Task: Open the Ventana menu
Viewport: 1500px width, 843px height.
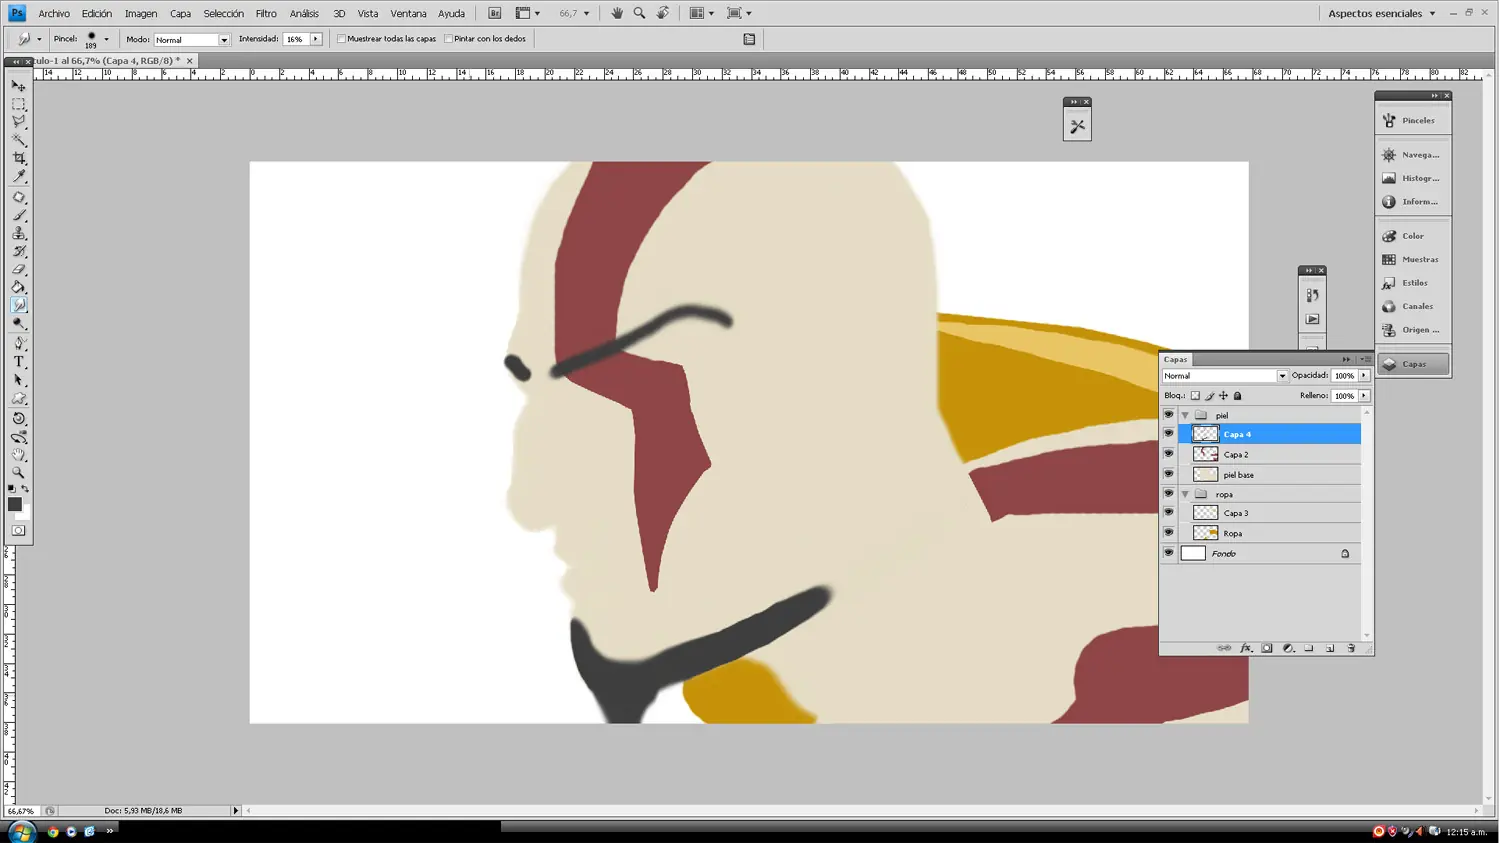Action: (x=408, y=14)
